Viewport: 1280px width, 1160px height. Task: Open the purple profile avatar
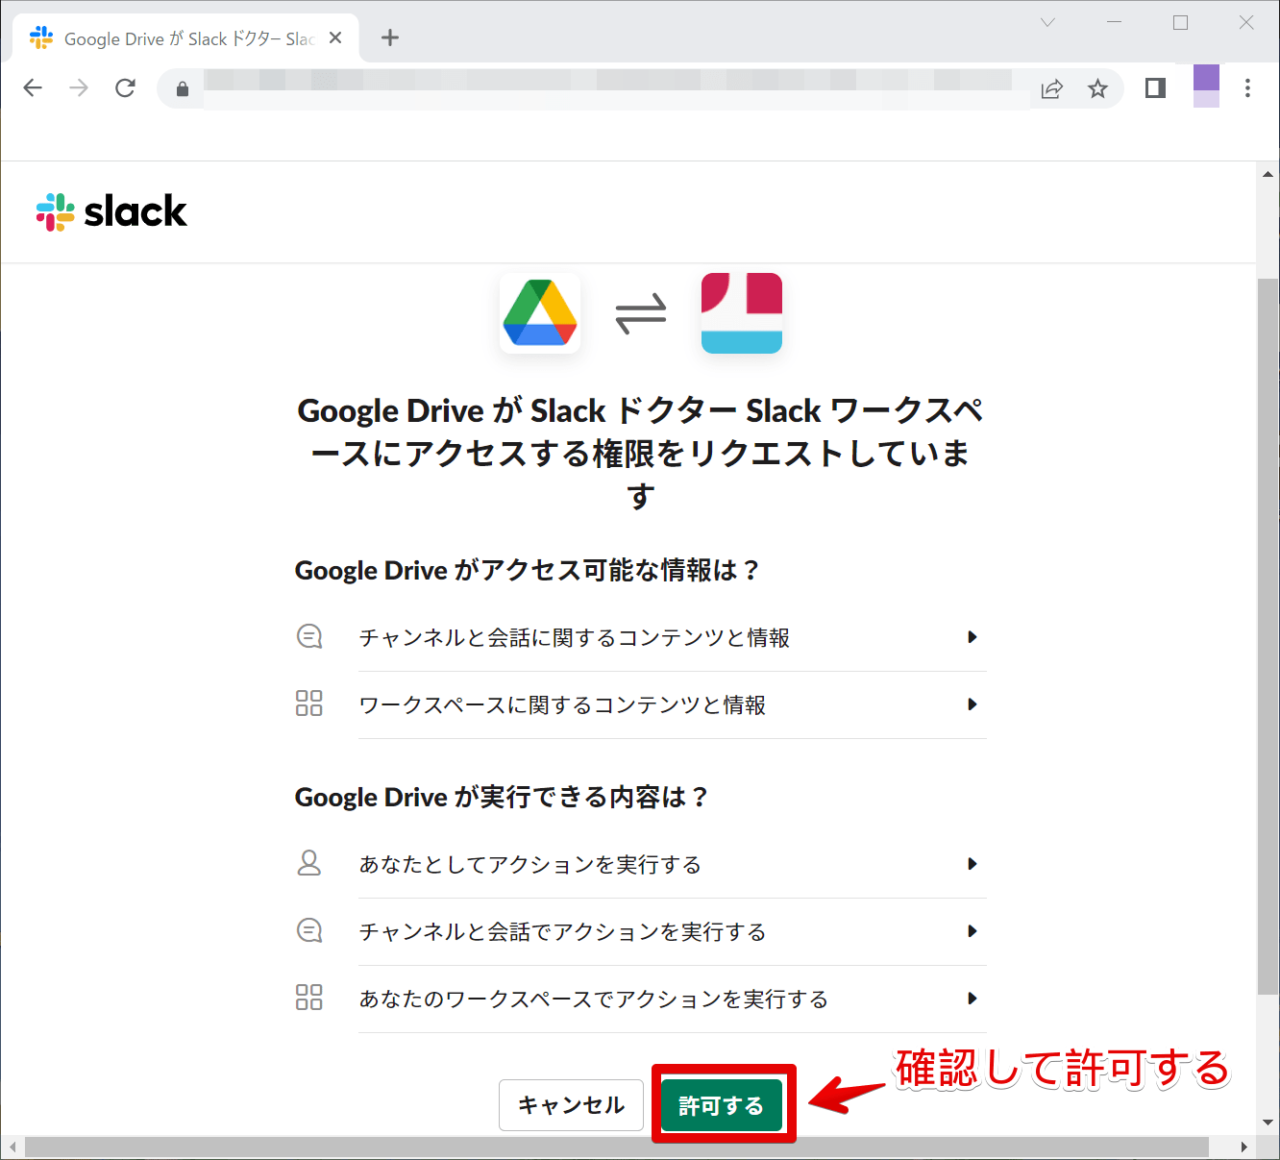tap(1206, 86)
